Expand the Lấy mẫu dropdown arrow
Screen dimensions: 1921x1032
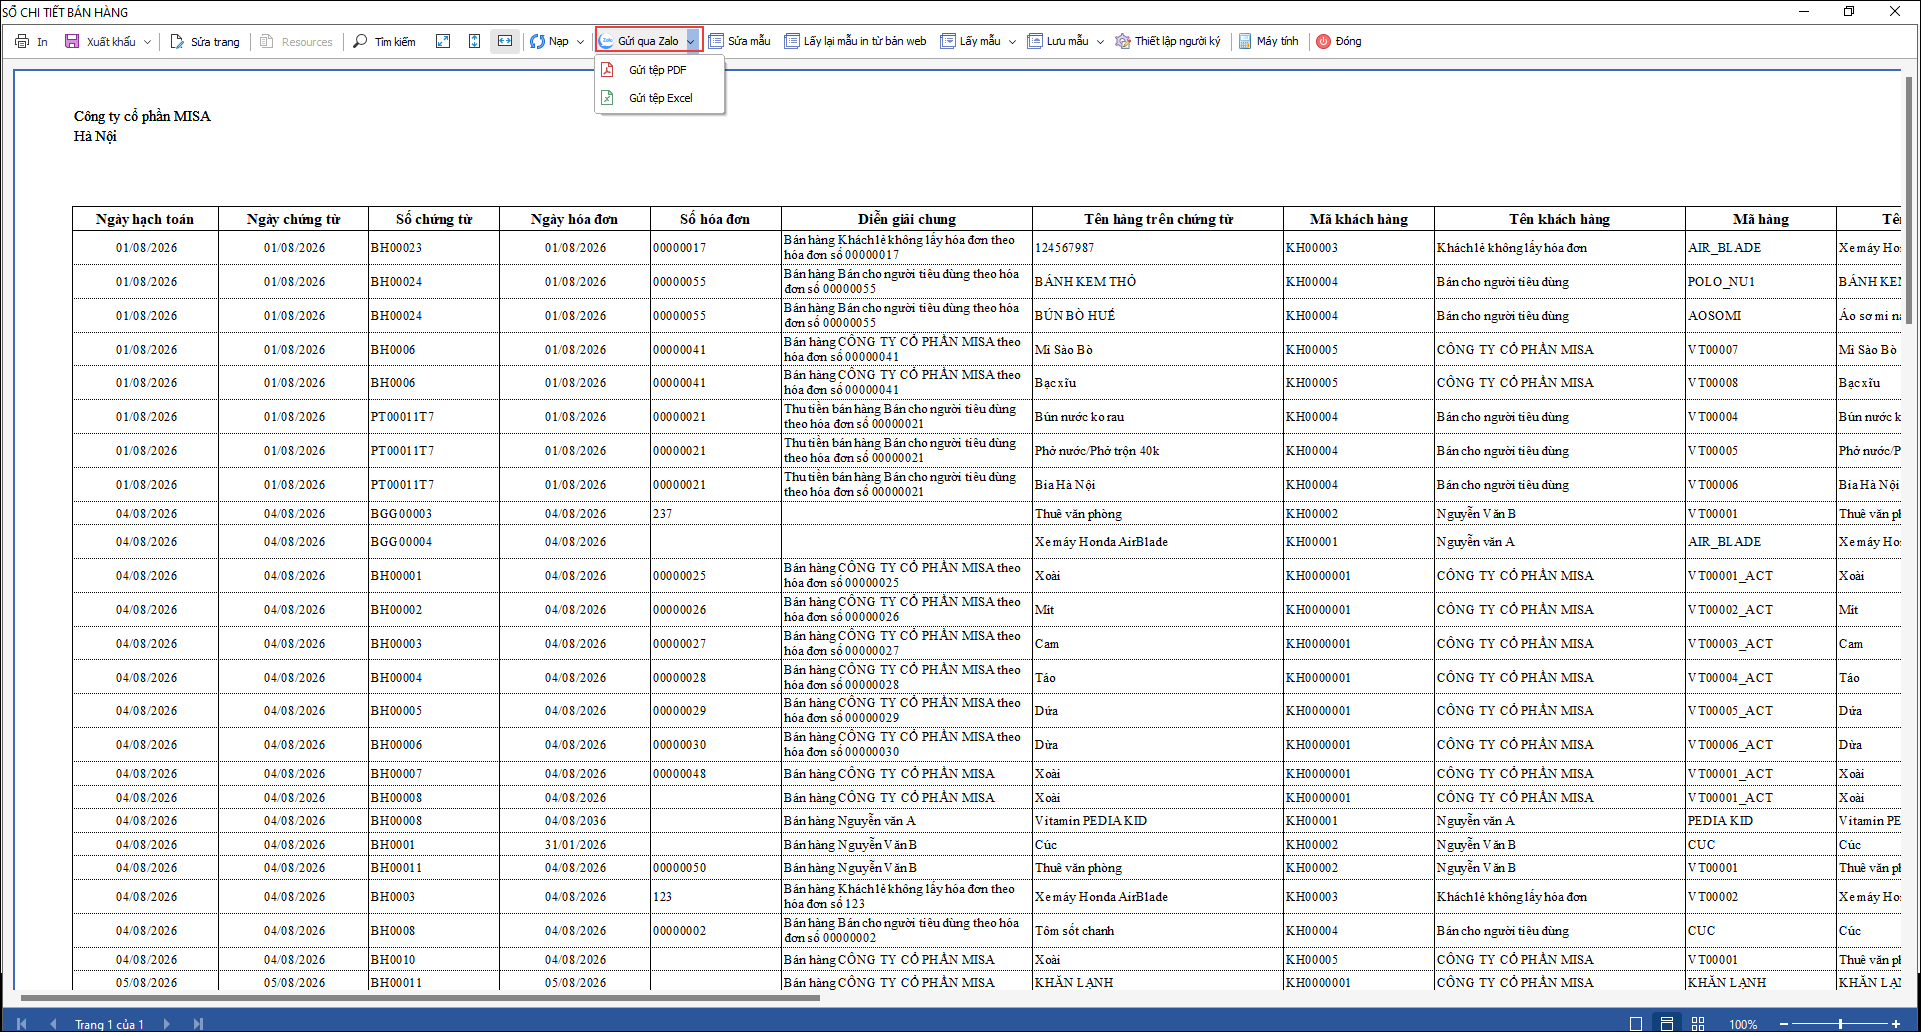point(1012,42)
